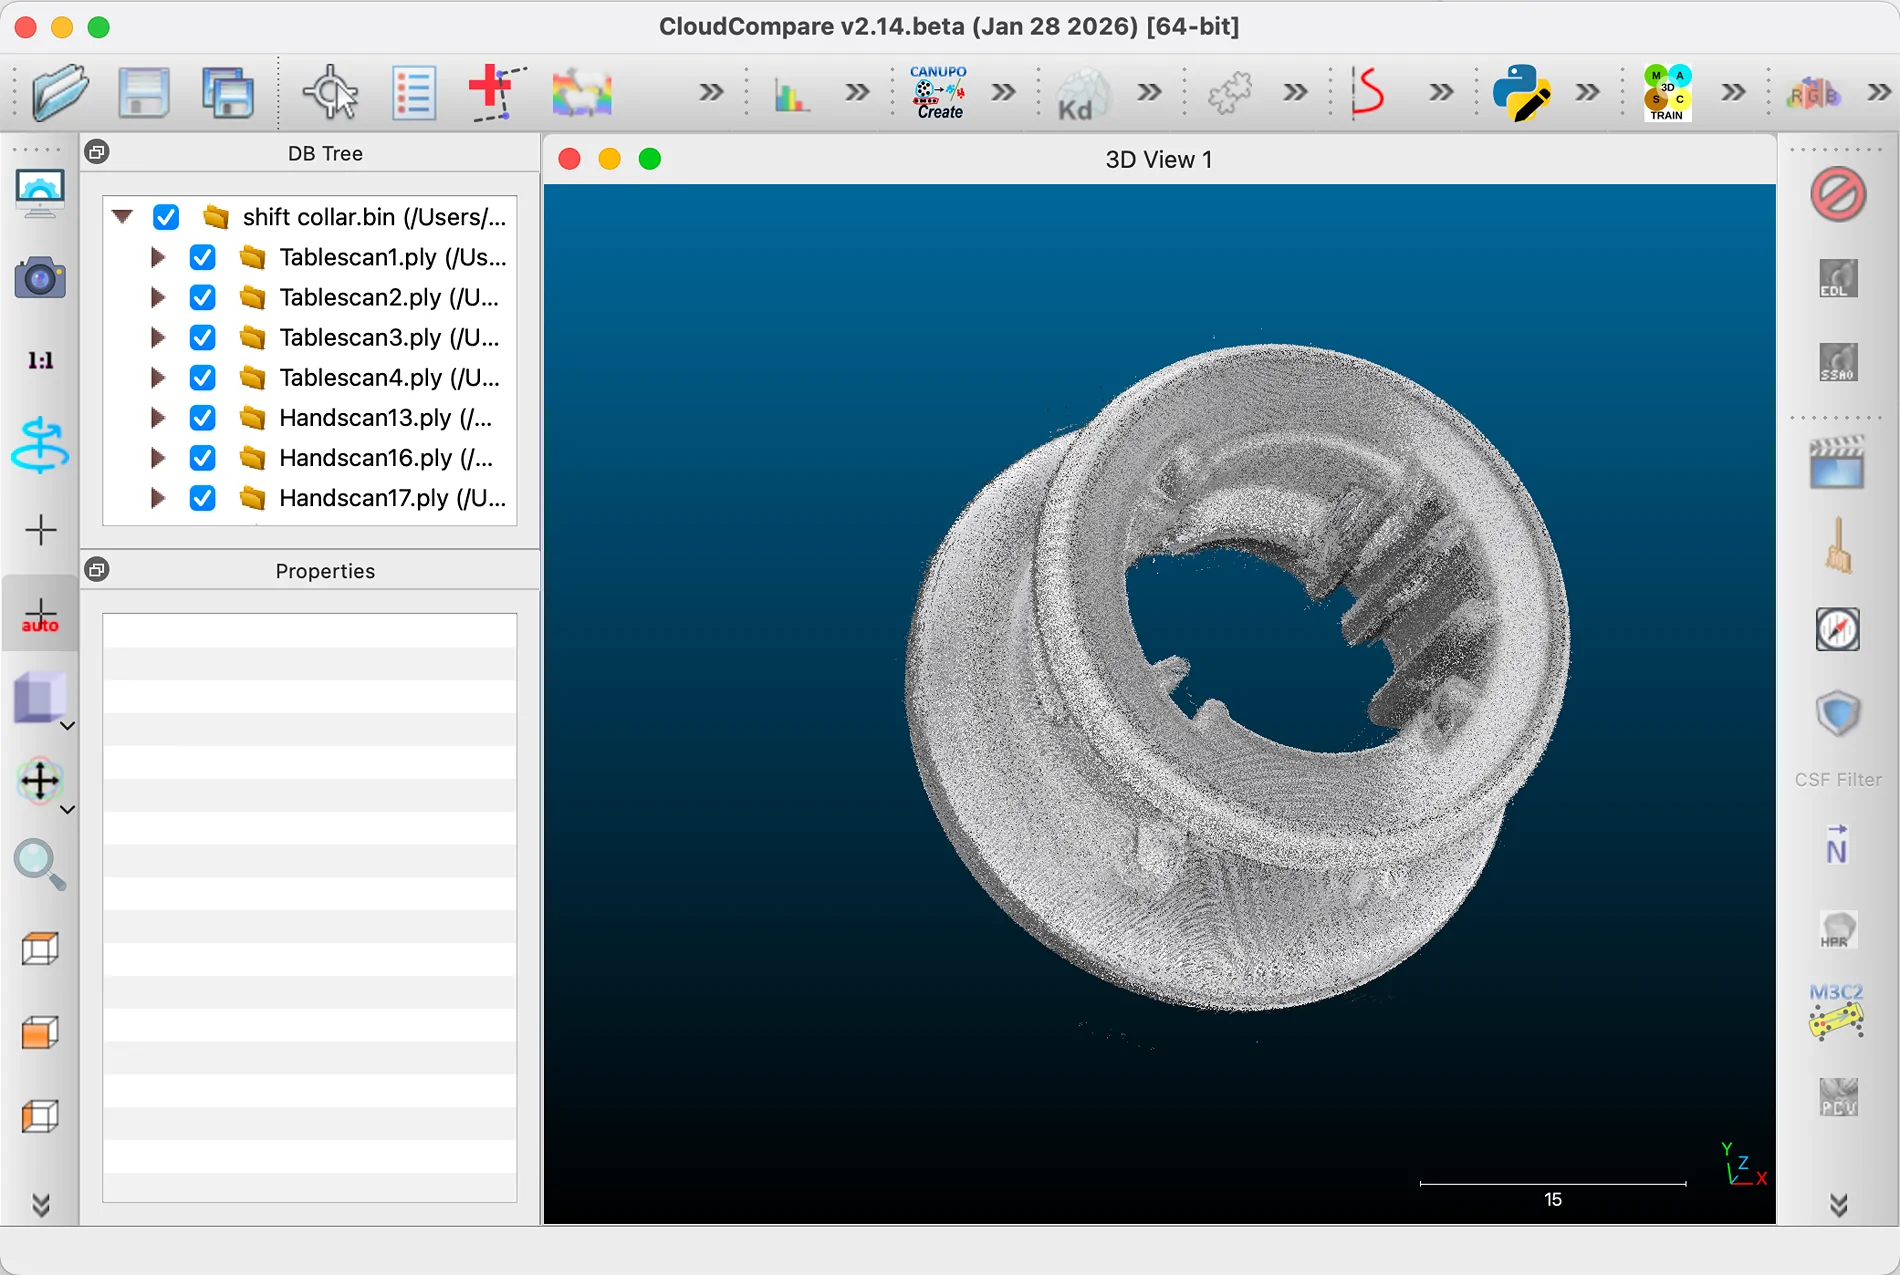Viewport: 1900px width, 1275px height.
Task: Activate the camera snapshot icon
Action: [x=40, y=278]
